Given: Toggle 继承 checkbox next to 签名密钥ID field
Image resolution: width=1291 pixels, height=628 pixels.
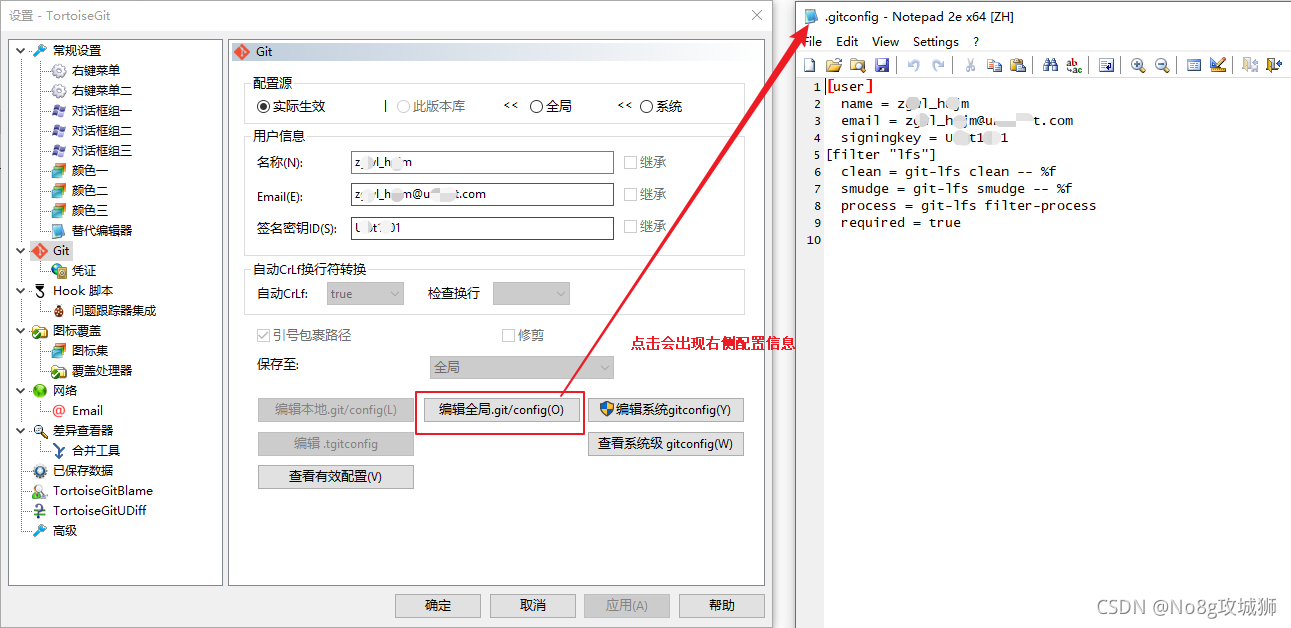Looking at the screenshot, I should coord(630,227).
